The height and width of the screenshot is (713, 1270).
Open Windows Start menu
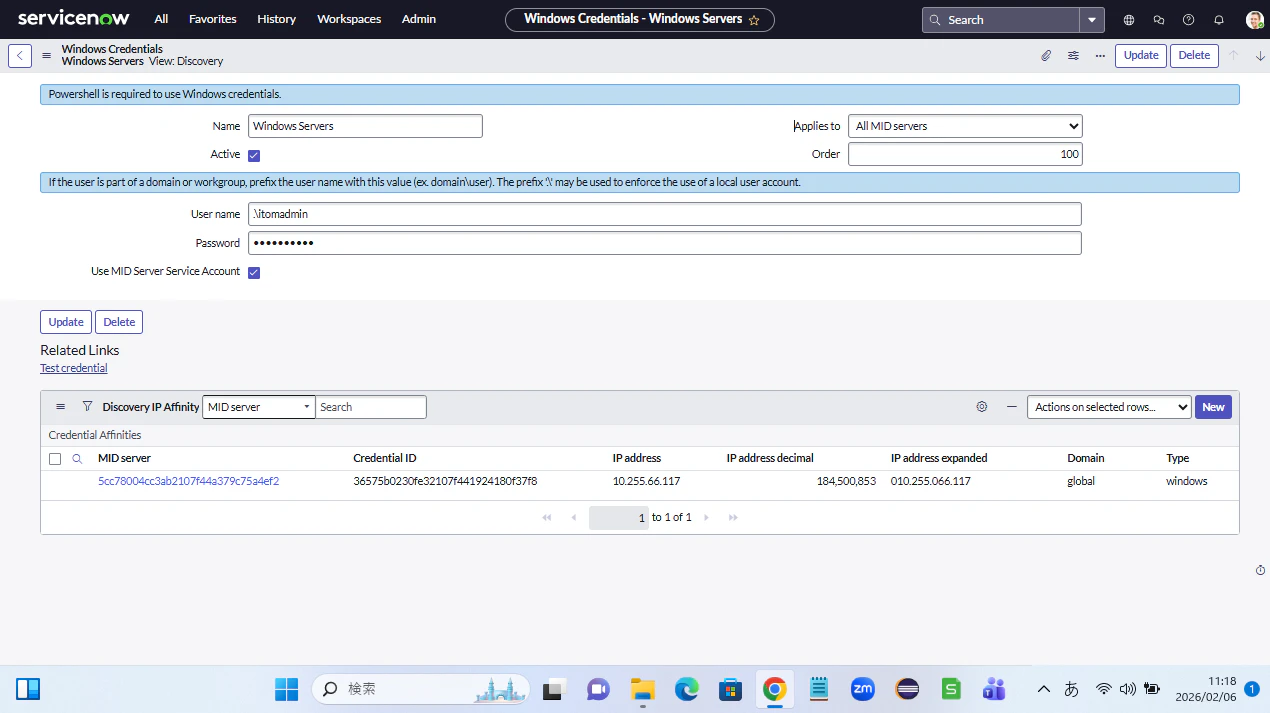(x=287, y=689)
